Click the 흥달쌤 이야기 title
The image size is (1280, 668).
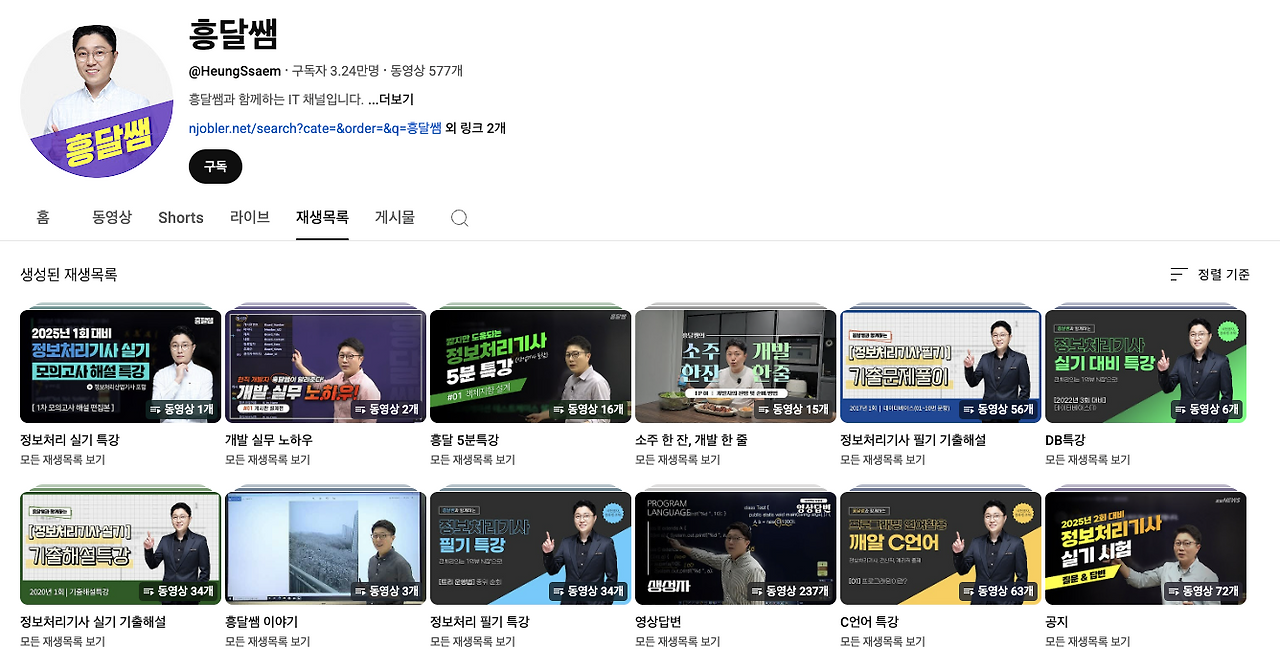pos(262,622)
